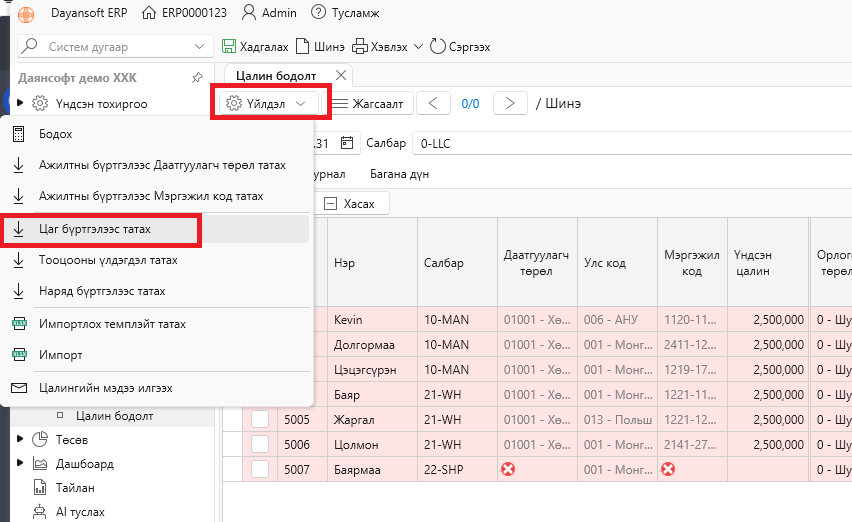Click the 22-SHP branch cell

[457, 469]
